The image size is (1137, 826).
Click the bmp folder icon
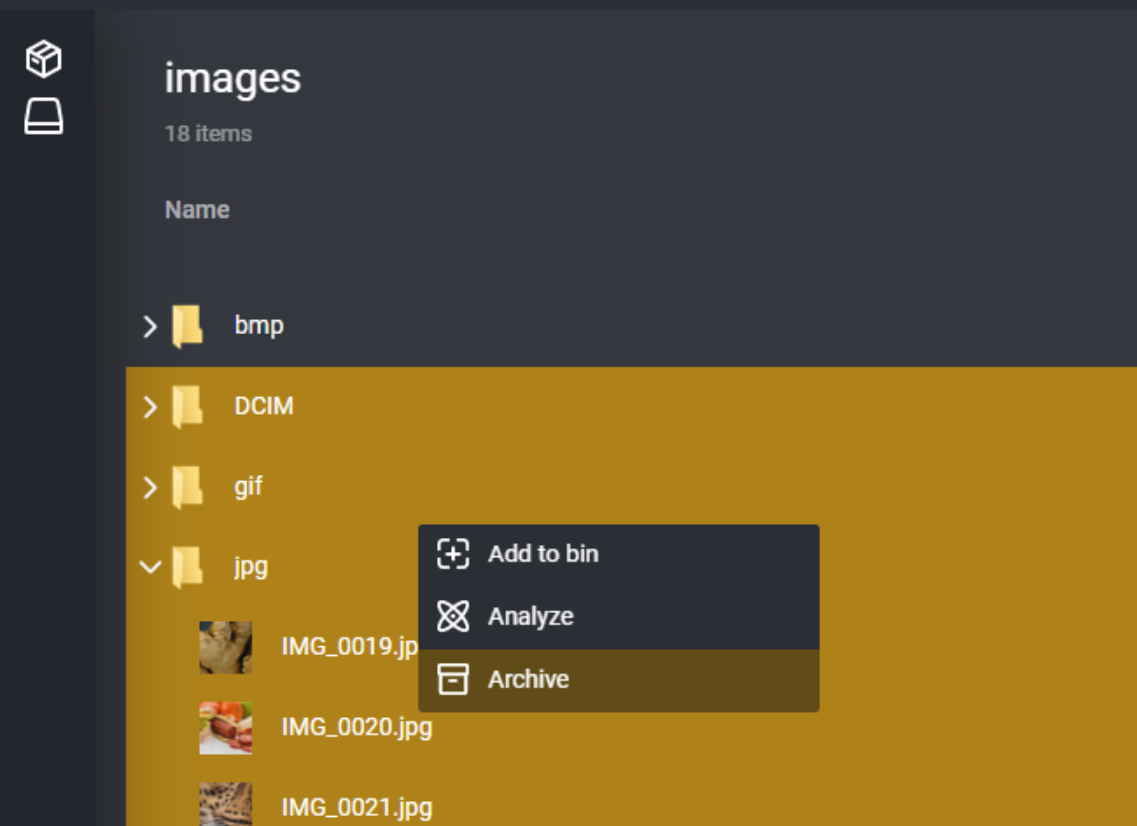188,326
